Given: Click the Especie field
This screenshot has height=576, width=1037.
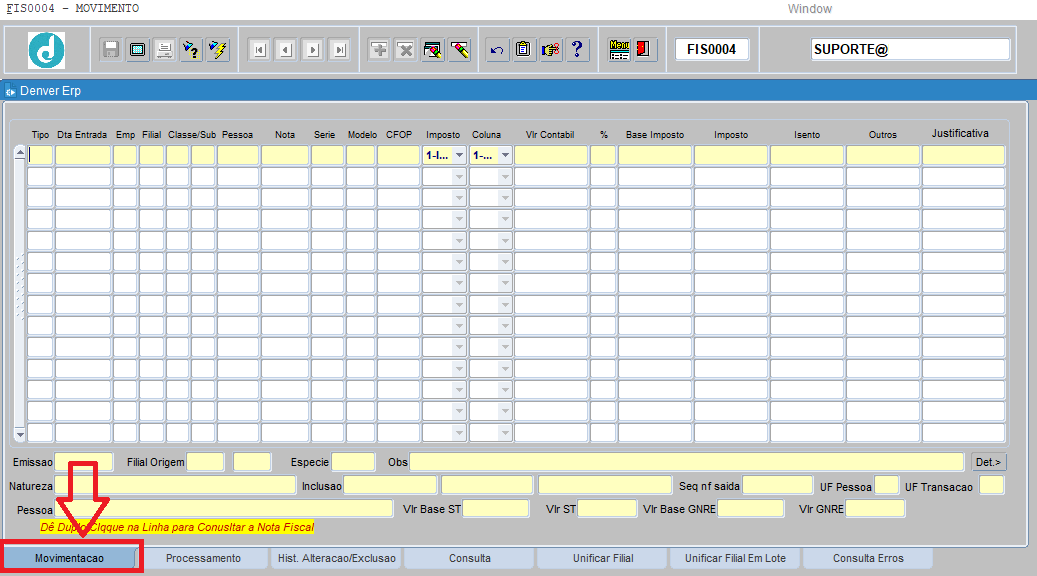Looking at the screenshot, I should pyautogui.click(x=353, y=462).
